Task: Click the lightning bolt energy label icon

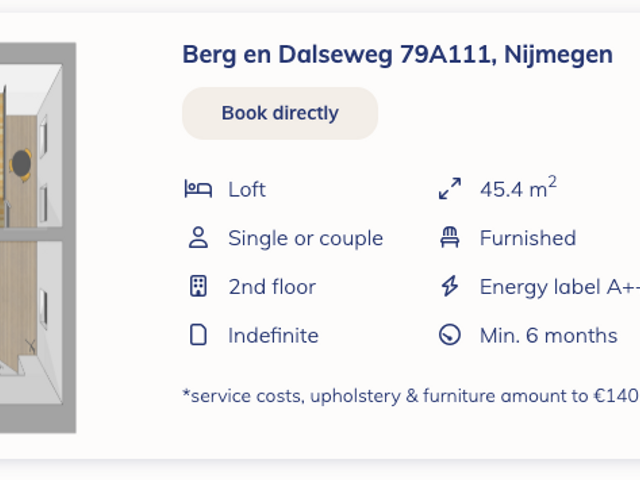Action: [450, 287]
